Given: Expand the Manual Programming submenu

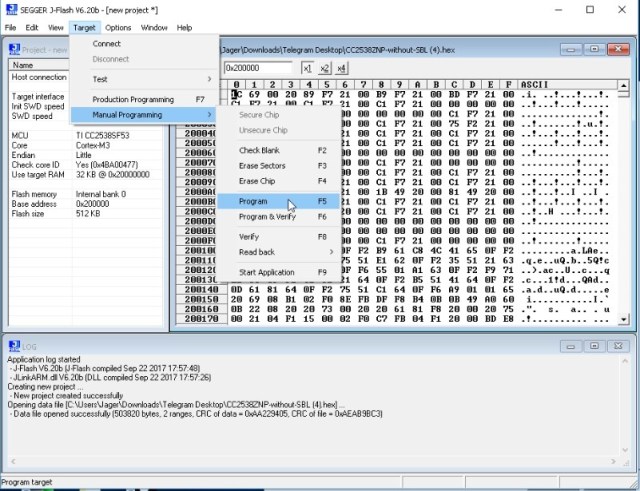Looking at the screenshot, I should [143, 115].
